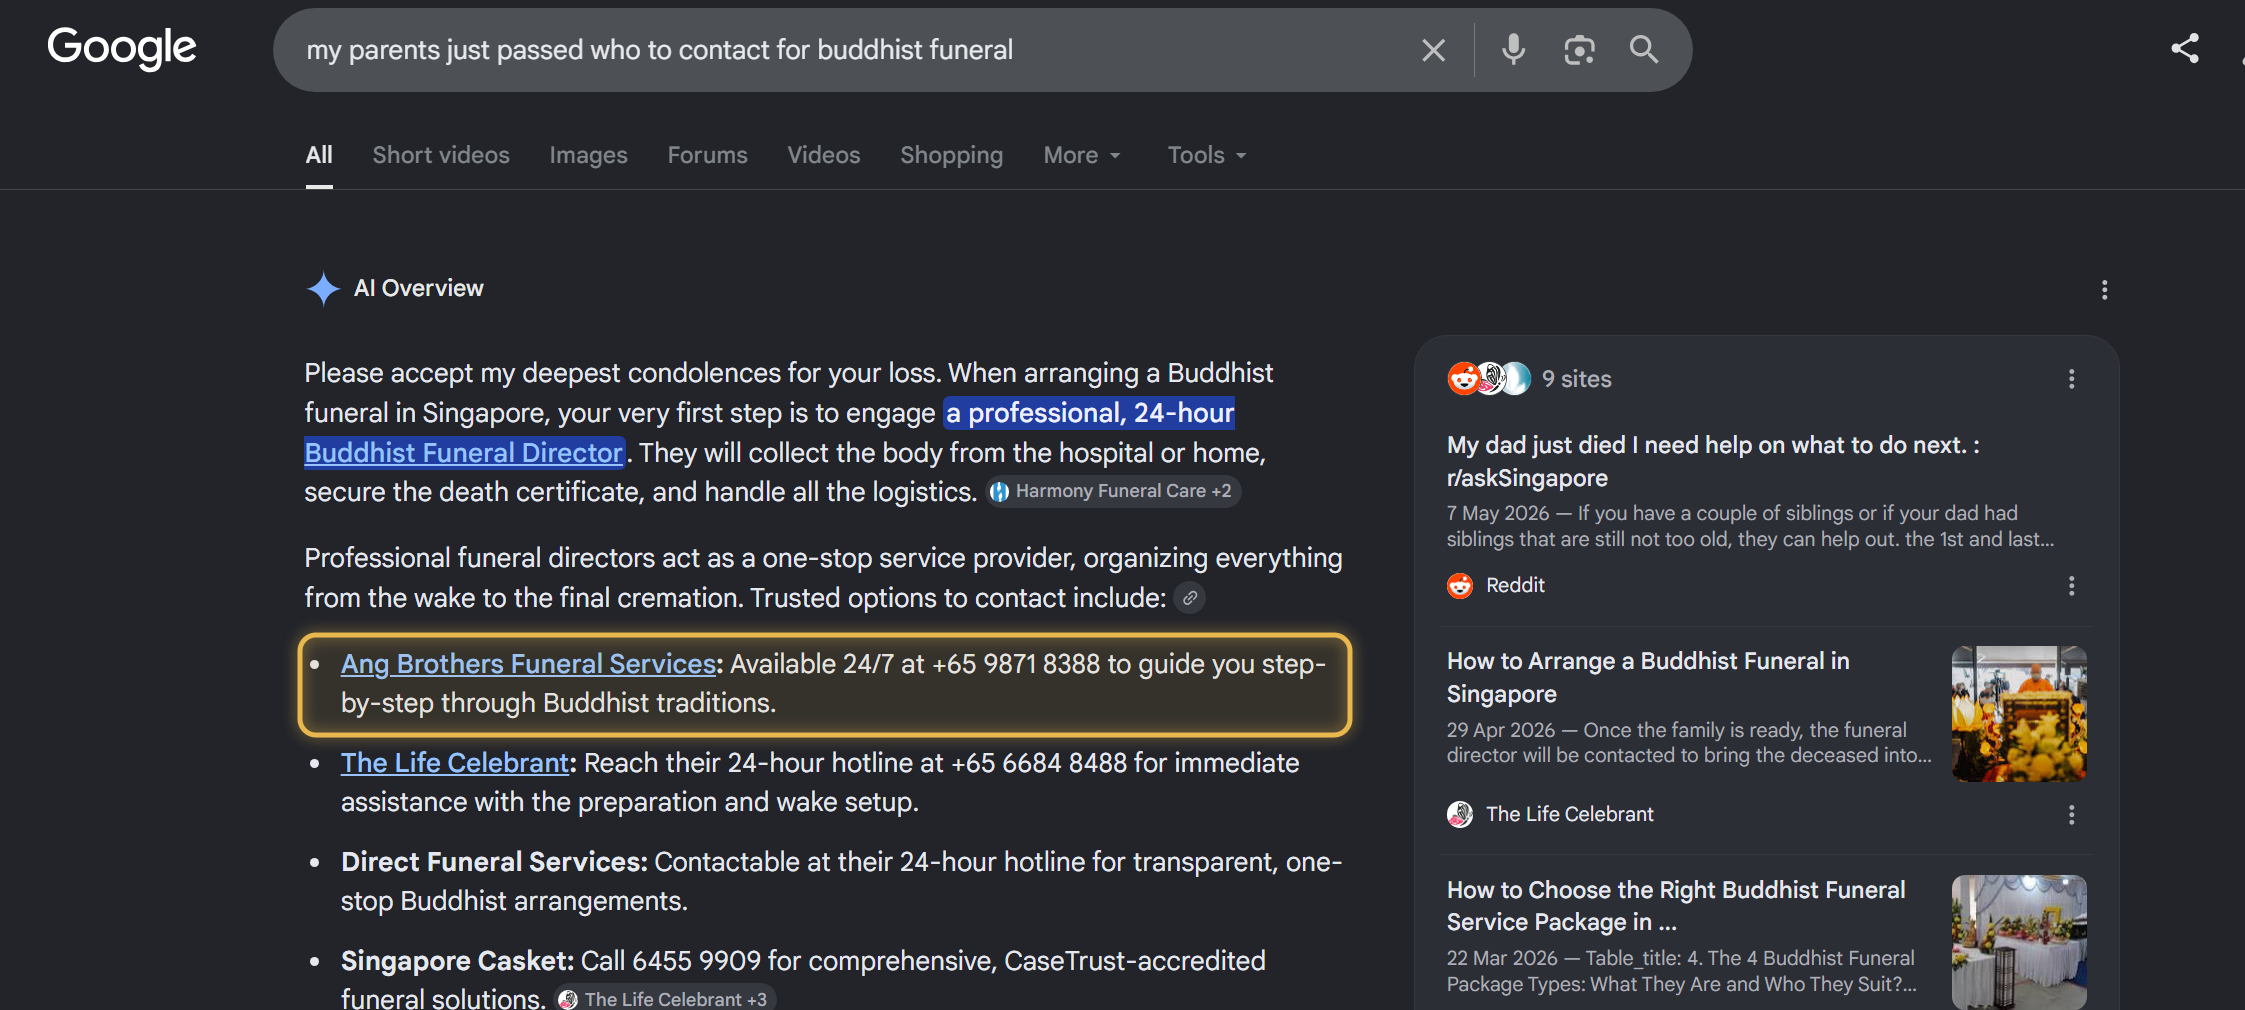2245x1010 pixels.
Task: Switch to the Forums tab
Action: 707,155
